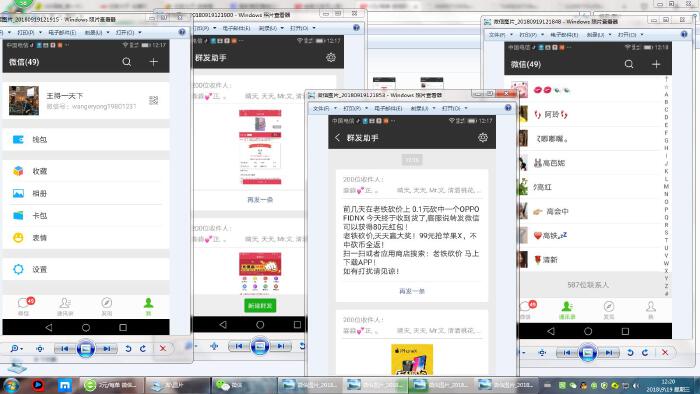
Task: Open 刻录(U) dropdown in right viewer window
Action: (x=598, y=35)
